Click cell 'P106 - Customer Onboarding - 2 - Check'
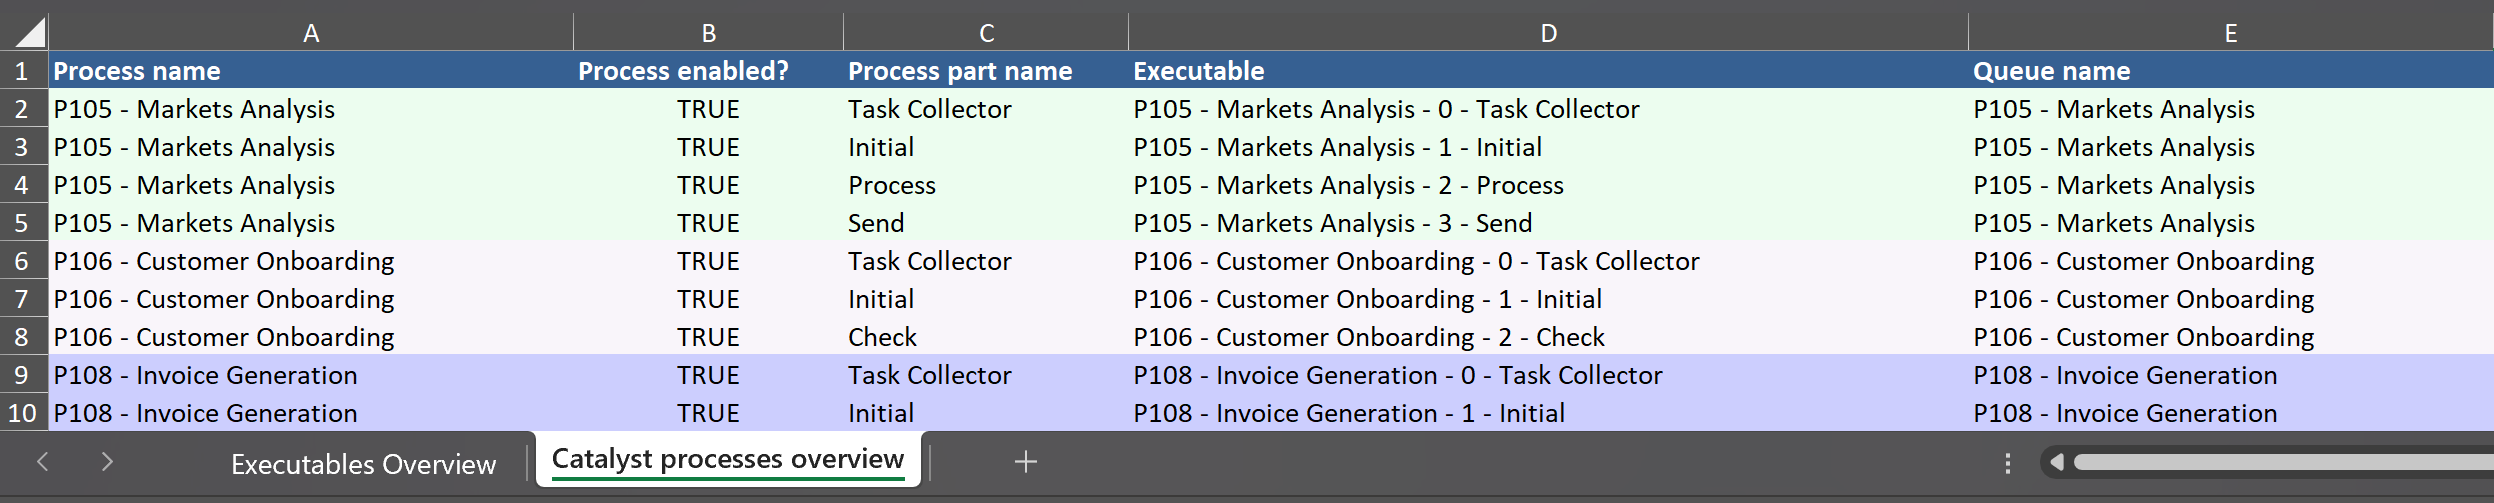The width and height of the screenshot is (2494, 503). pos(1368,337)
